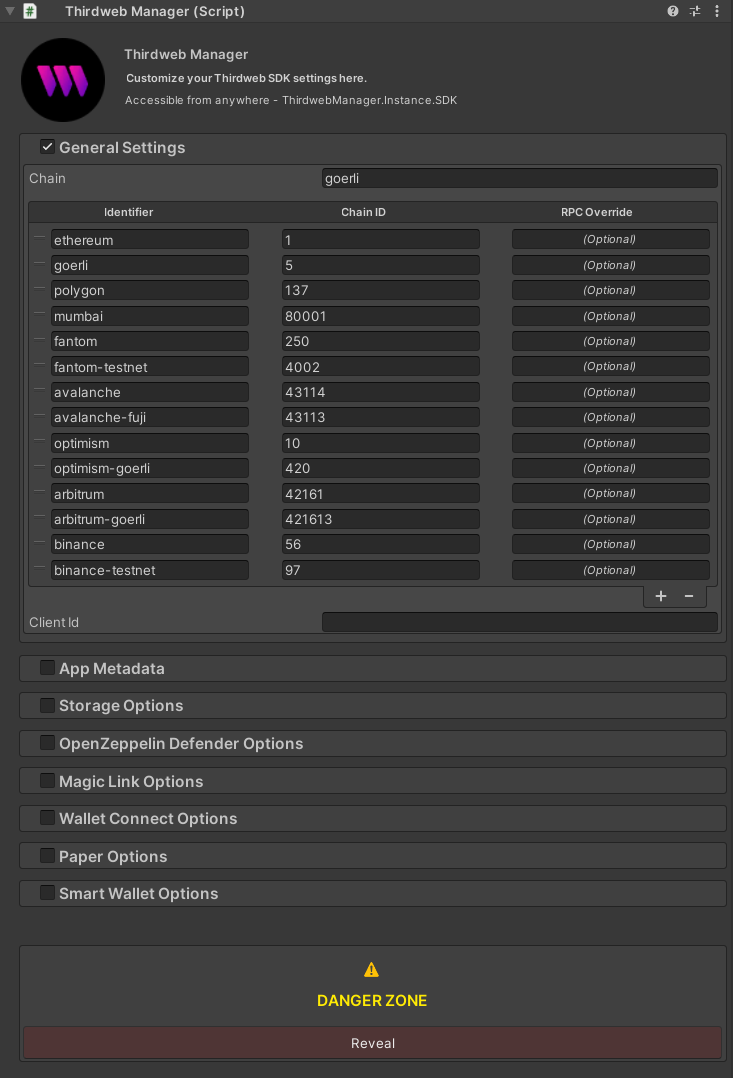Select the binance-testnet row drag handle
The image size is (733, 1078).
(39, 569)
